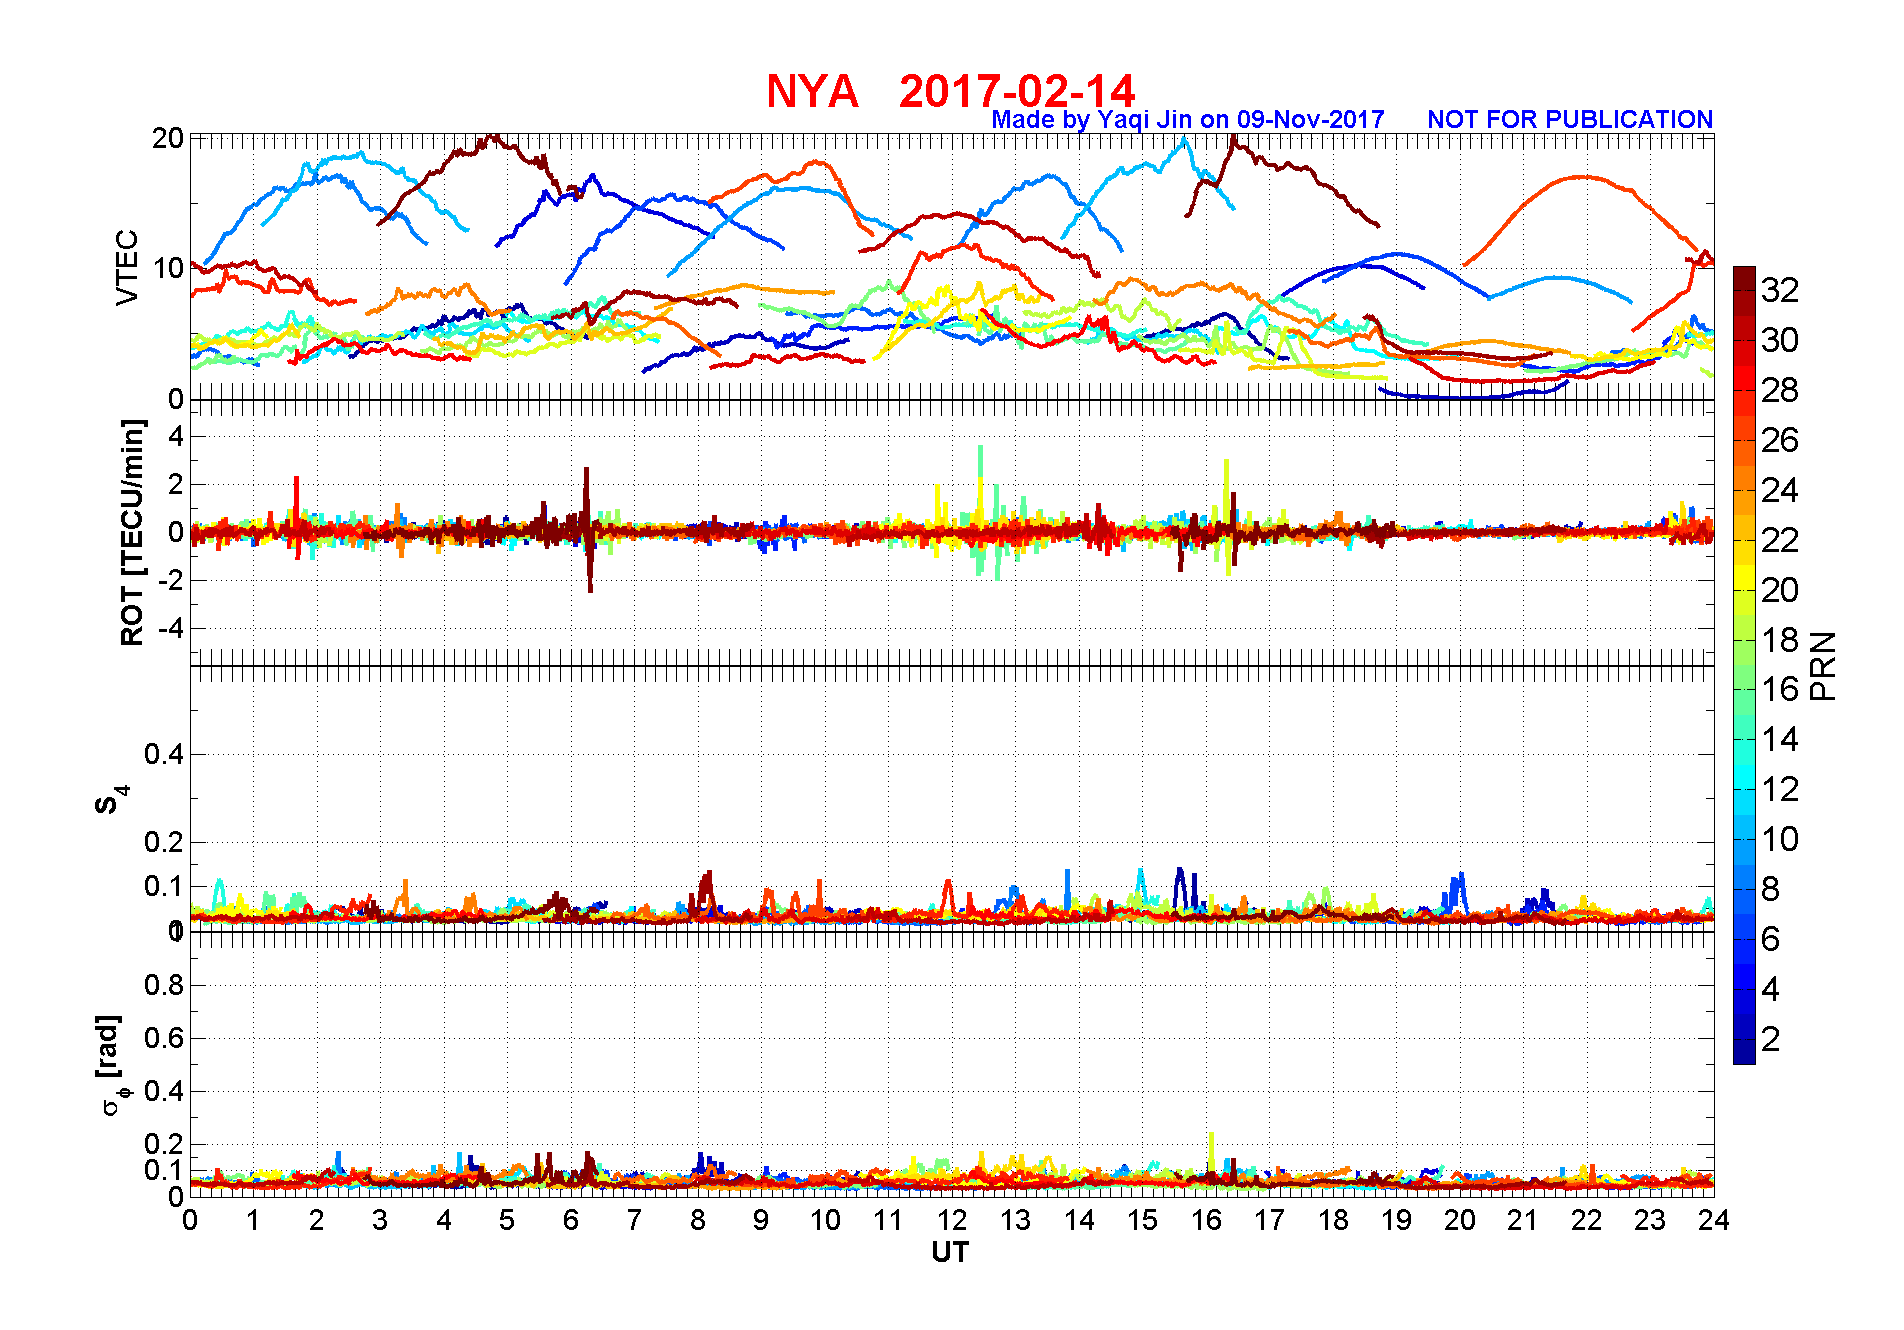The width and height of the screenshot is (1904, 1330).
Task: Click the plot title 'NYA 2017-02-14'
Action: [x=950, y=91]
